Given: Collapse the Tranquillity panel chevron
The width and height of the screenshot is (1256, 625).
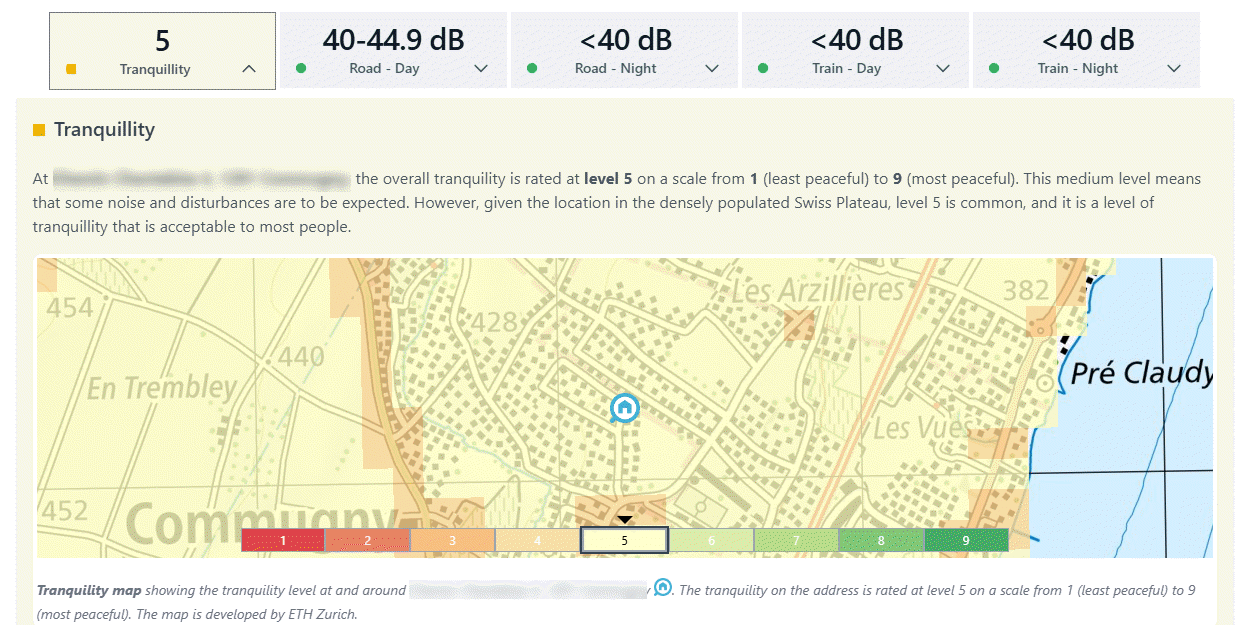Looking at the screenshot, I should [249, 69].
